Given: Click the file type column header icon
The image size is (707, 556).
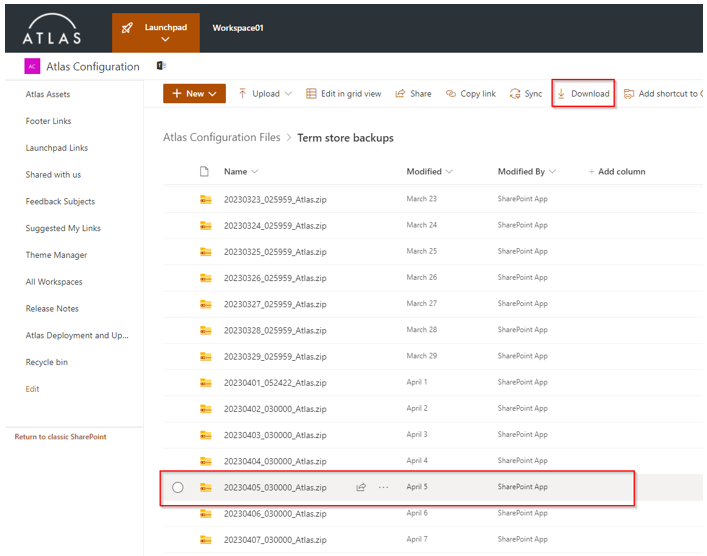Looking at the screenshot, I should 205,172.
